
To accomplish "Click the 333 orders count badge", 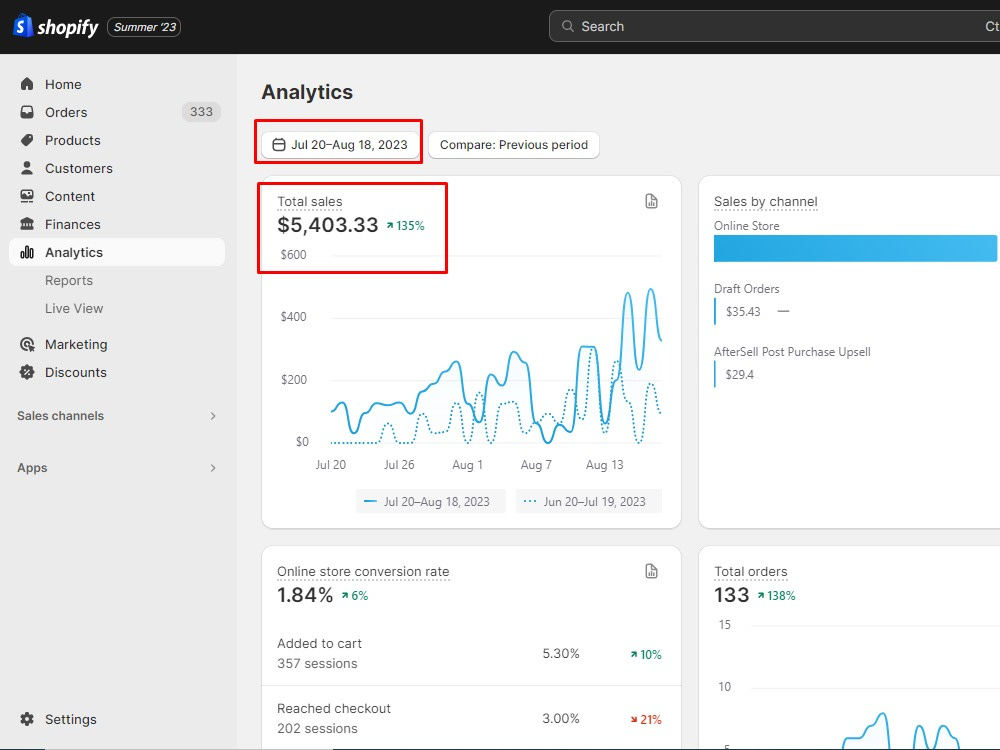I will point(201,112).
